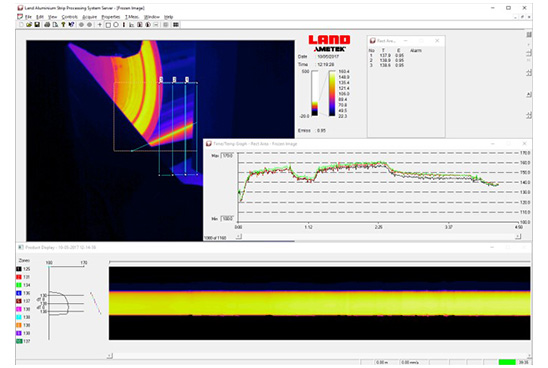Click the Time/Temp Graph window title bar
The image size is (548, 368).
click(368, 144)
